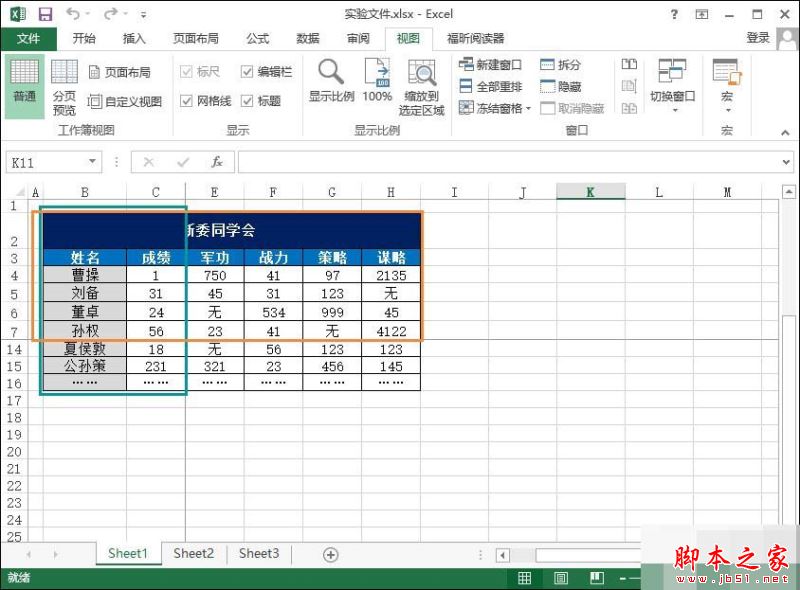
Task: Switch to the Insert (插入) tab
Action: 134,38
